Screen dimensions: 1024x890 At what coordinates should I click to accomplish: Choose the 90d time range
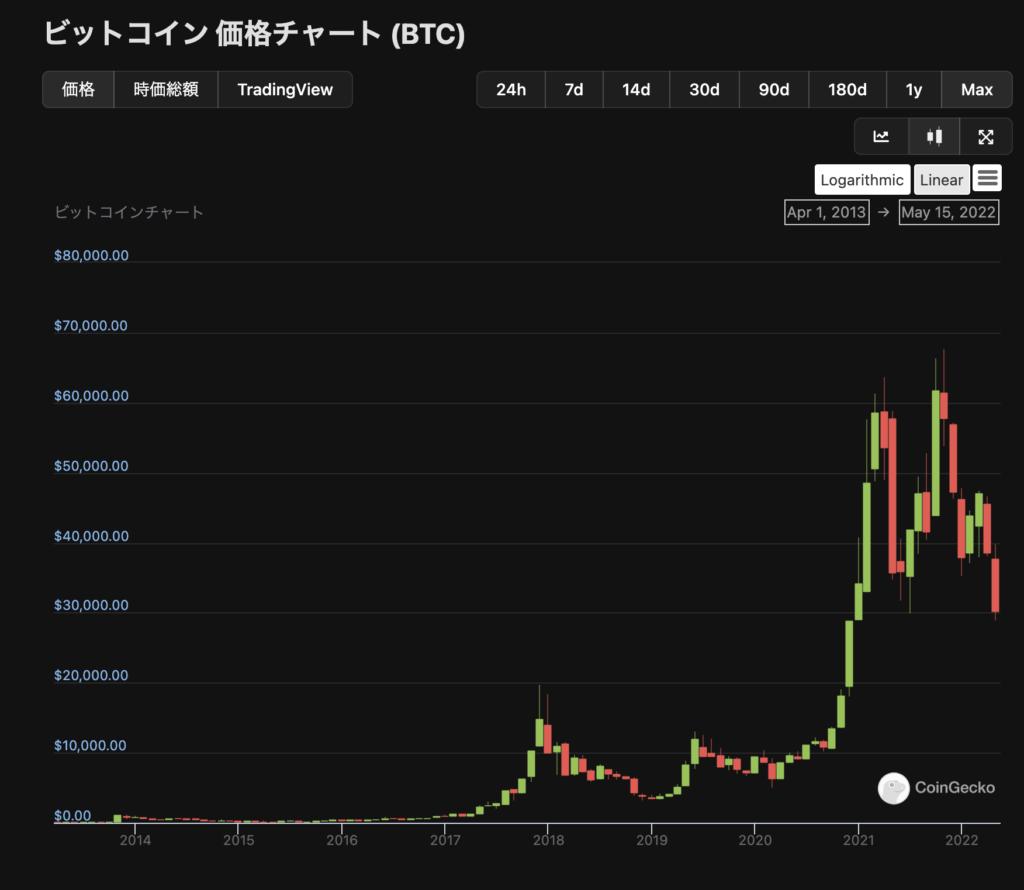pyautogui.click(x=774, y=89)
